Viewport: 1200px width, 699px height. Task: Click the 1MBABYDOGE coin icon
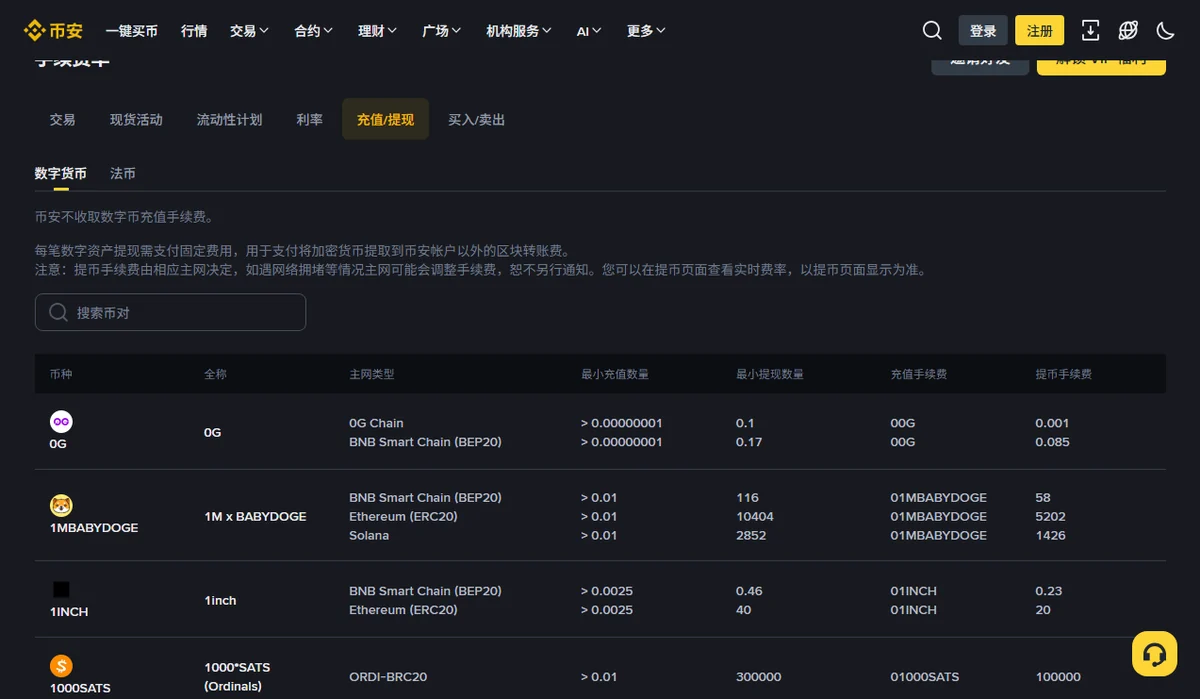coord(61,506)
